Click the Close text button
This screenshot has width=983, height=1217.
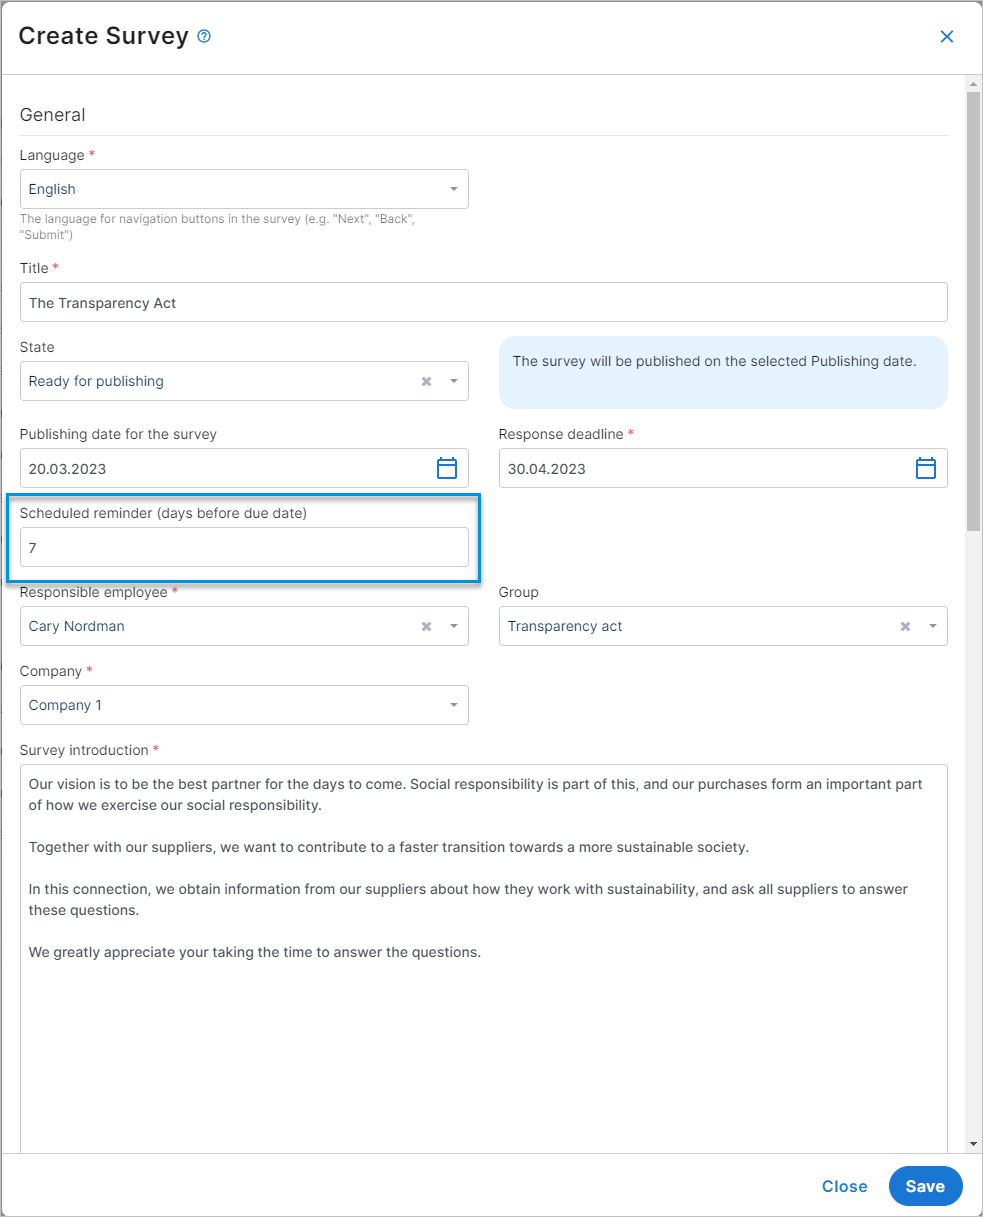coord(845,1186)
